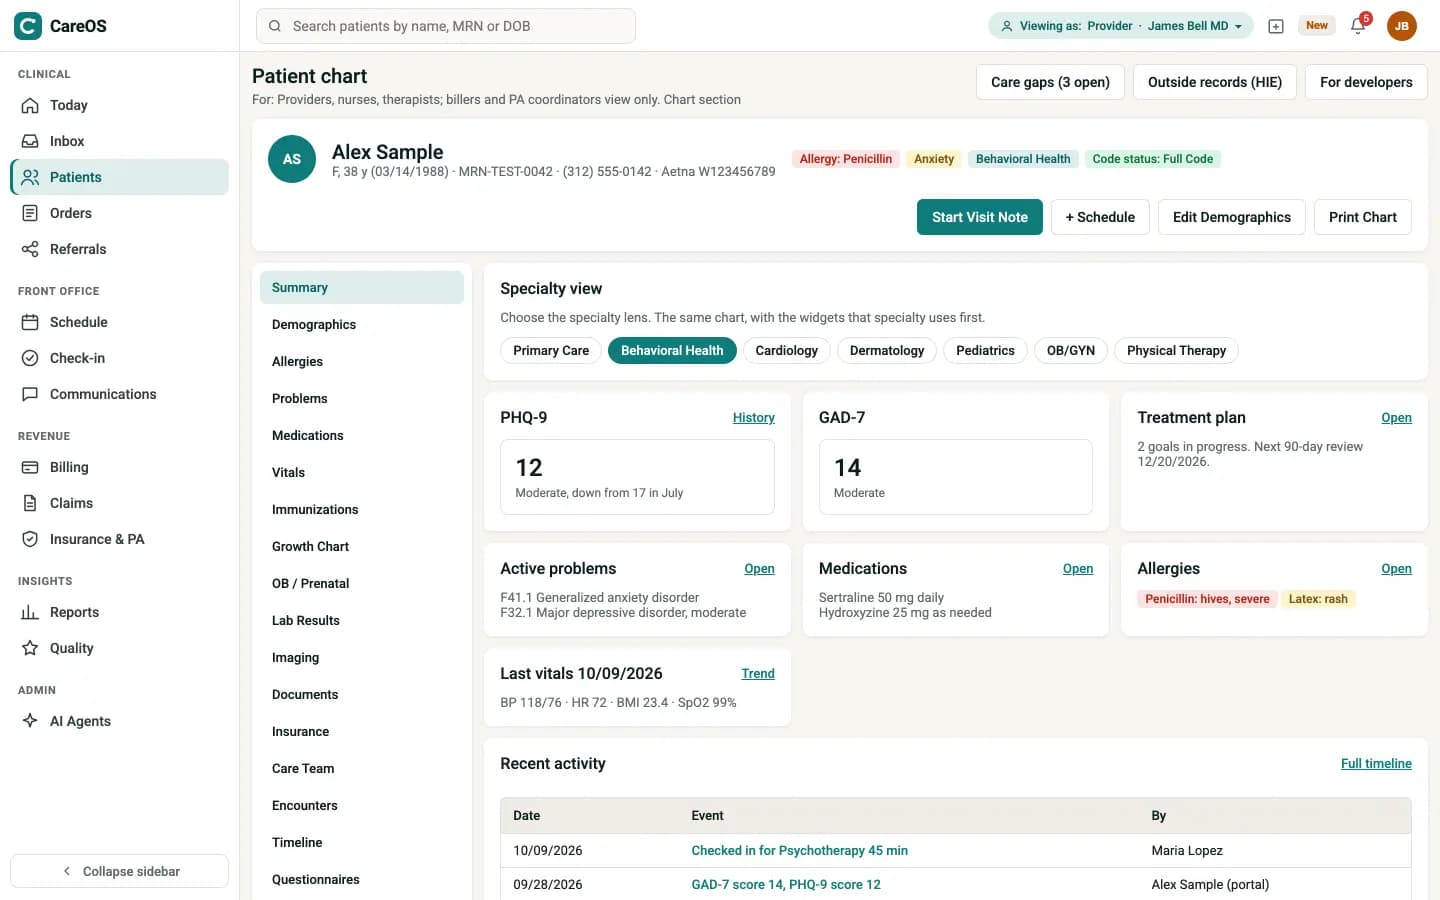This screenshot has width=1440, height=900.
Task: Click Outside records (HIE) button
Action: [1215, 82]
